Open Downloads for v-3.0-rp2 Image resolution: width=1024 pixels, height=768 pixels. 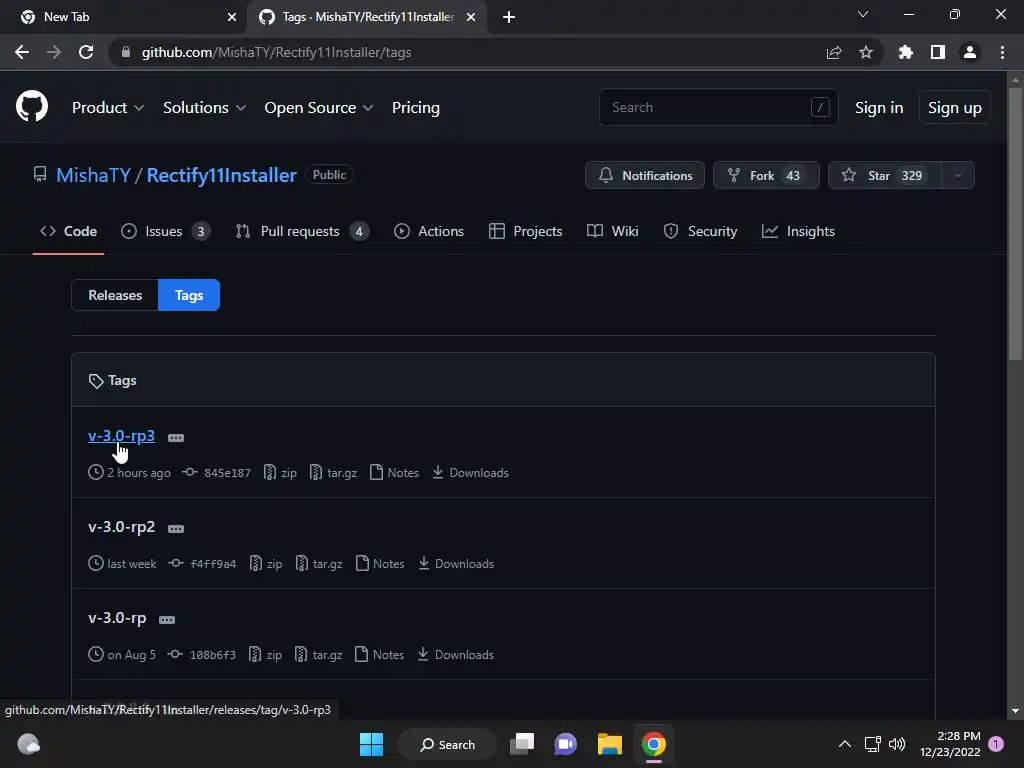[456, 564]
